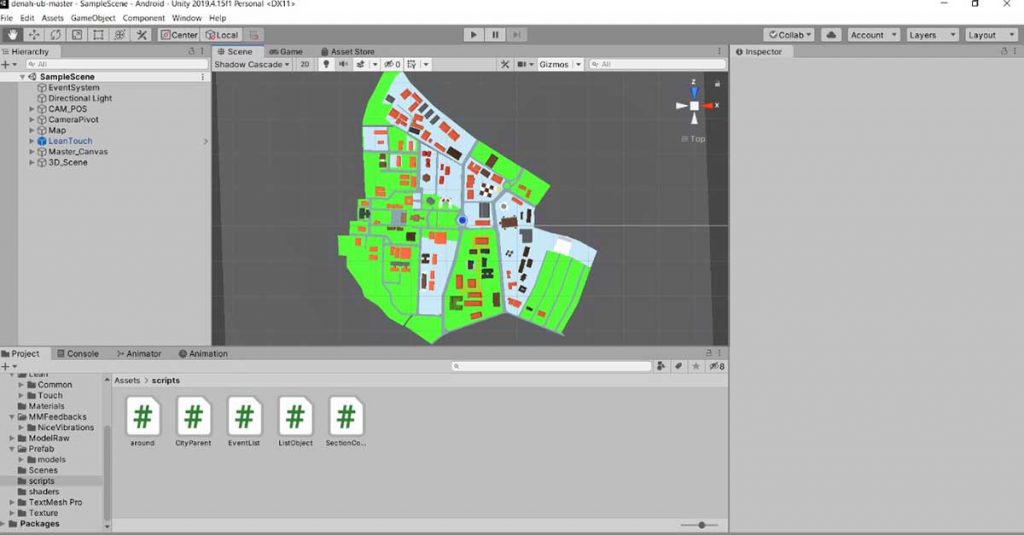
Task: Select the Rotate tool
Action: pyautogui.click(x=56, y=35)
